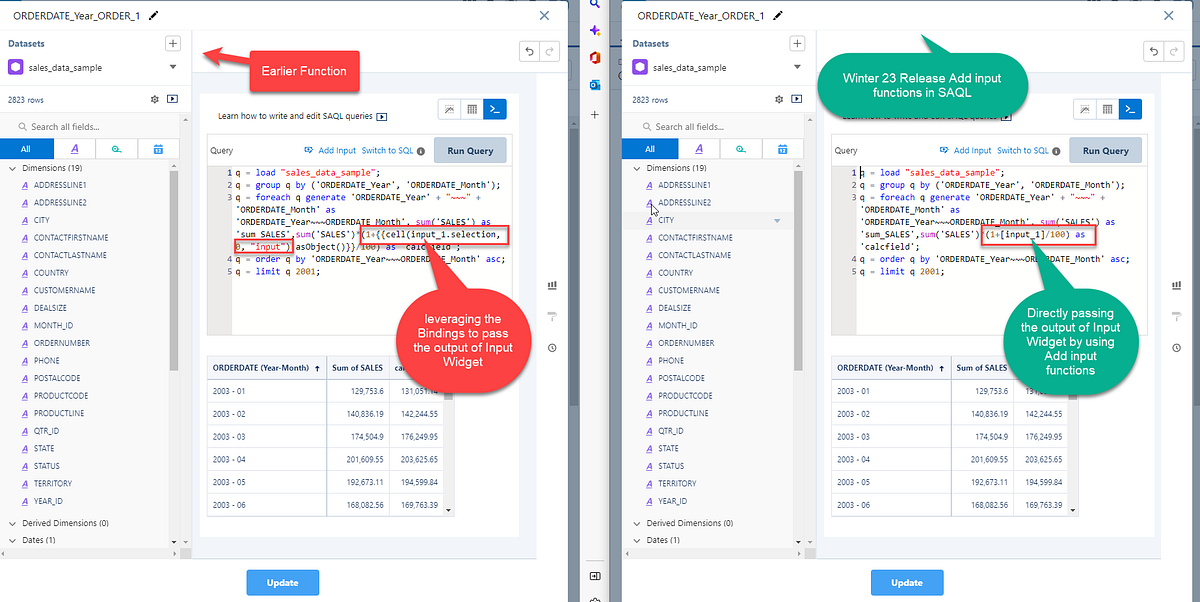The height and width of the screenshot is (602, 1200).
Task: Add dataset plus button in left panel
Action: pos(172,44)
